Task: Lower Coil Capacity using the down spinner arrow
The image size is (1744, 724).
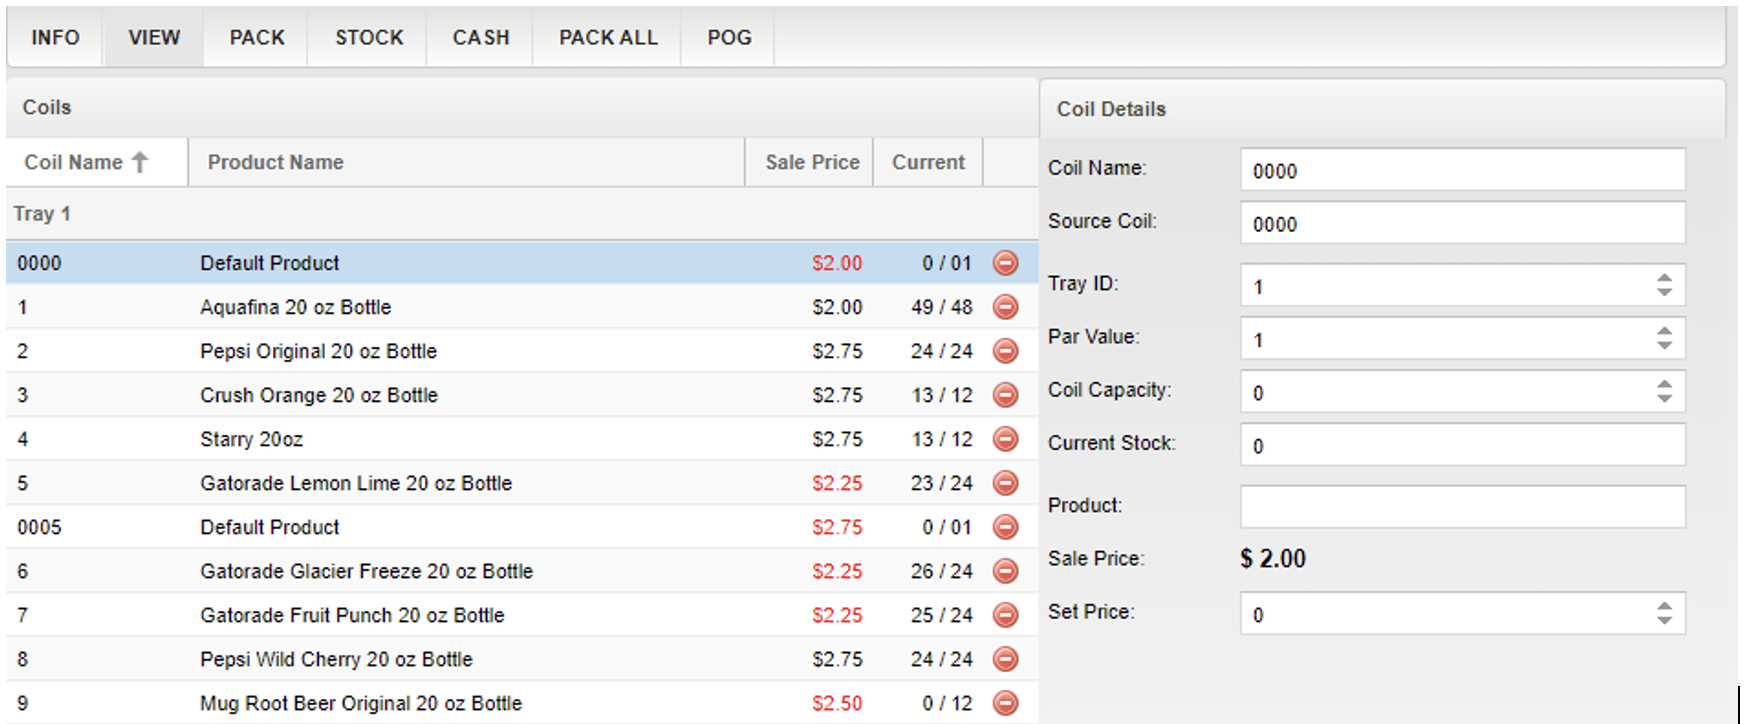Action: pos(1664,398)
